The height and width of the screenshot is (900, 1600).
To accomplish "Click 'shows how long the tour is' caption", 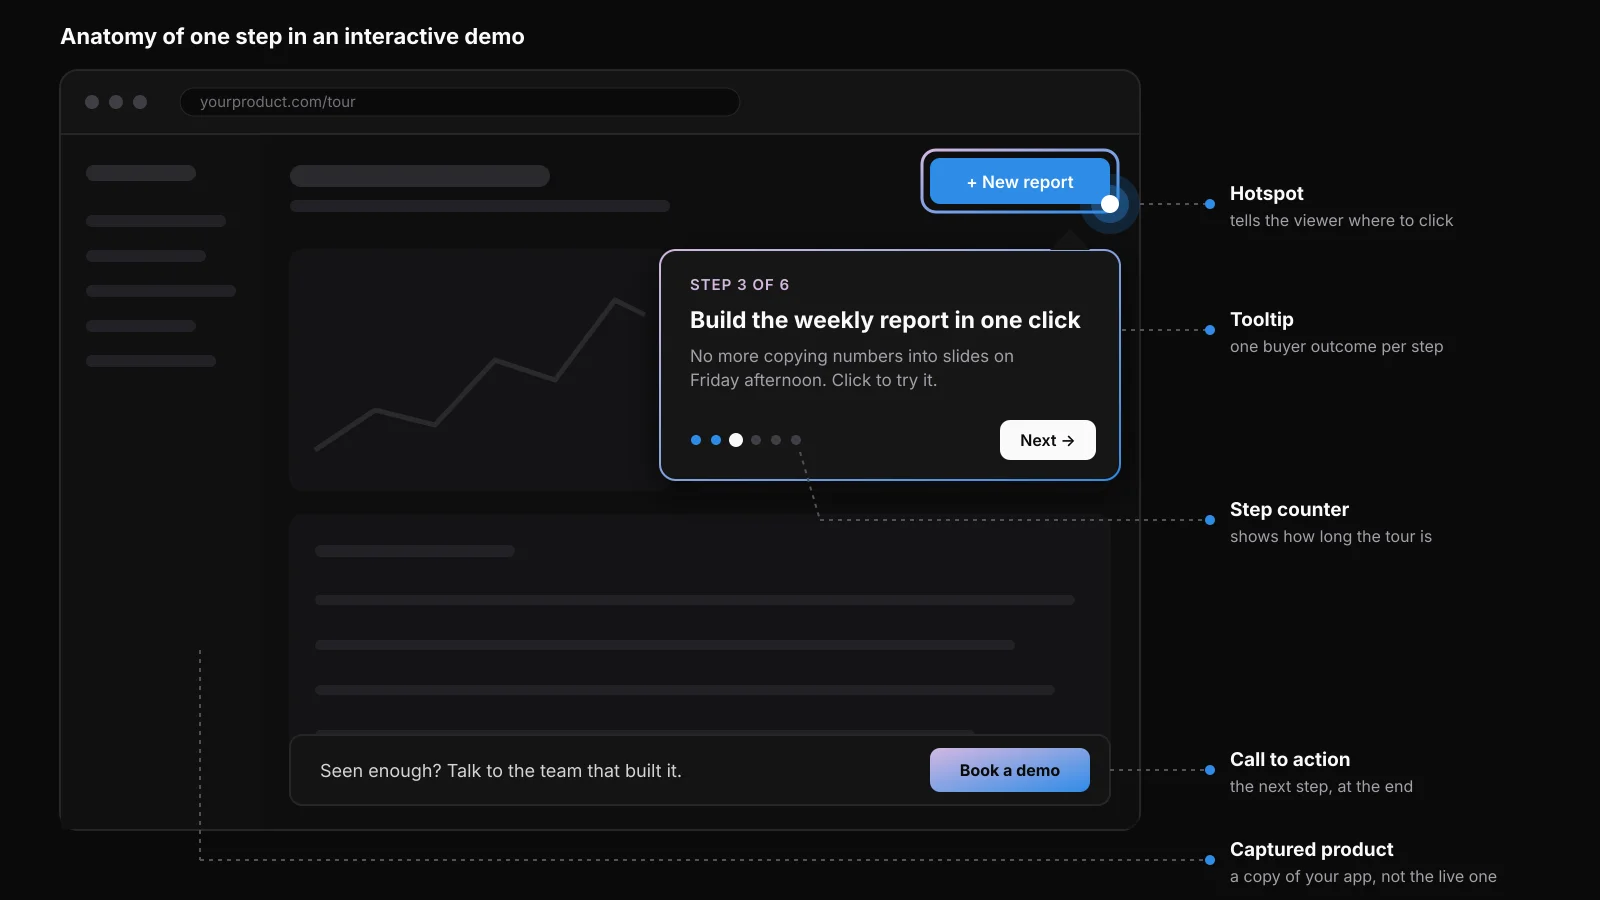I will (x=1330, y=536).
